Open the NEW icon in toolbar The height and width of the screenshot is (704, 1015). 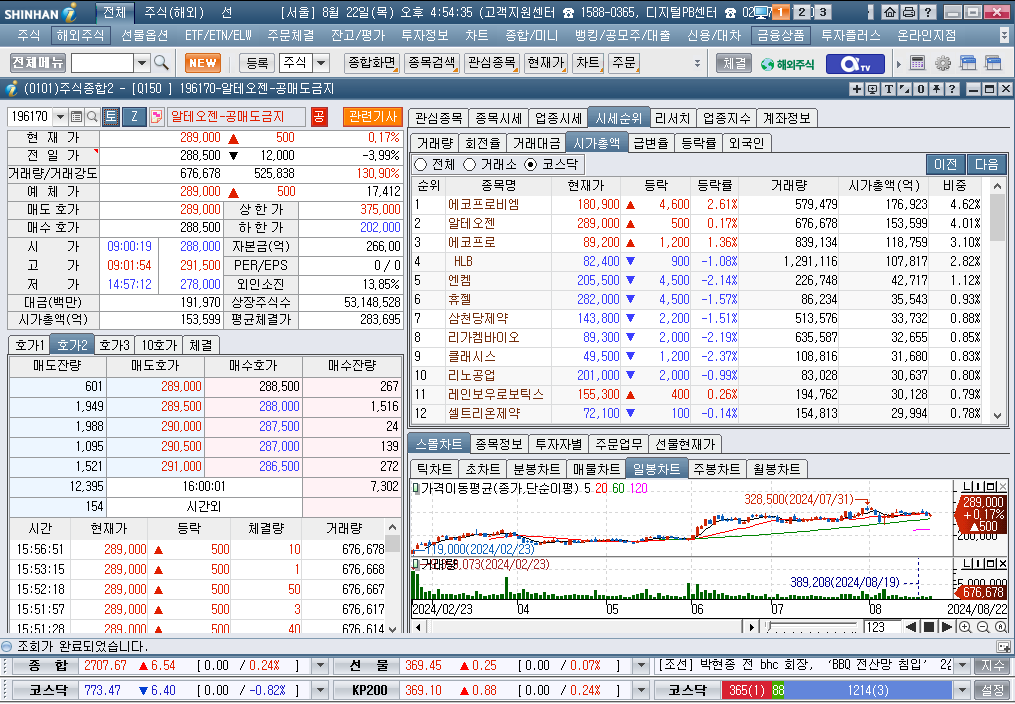tap(203, 63)
